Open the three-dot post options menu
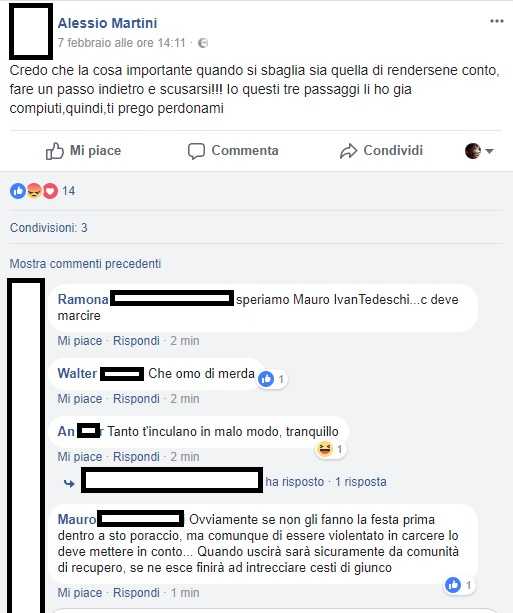This screenshot has height=613, width=513. coord(497,21)
